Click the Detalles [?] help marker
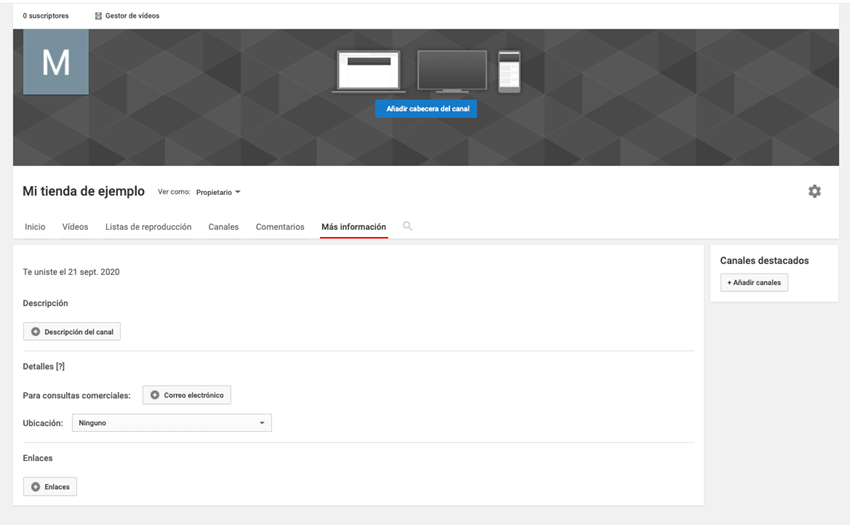Viewport: 850px width, 525px height. coord(60,367)
